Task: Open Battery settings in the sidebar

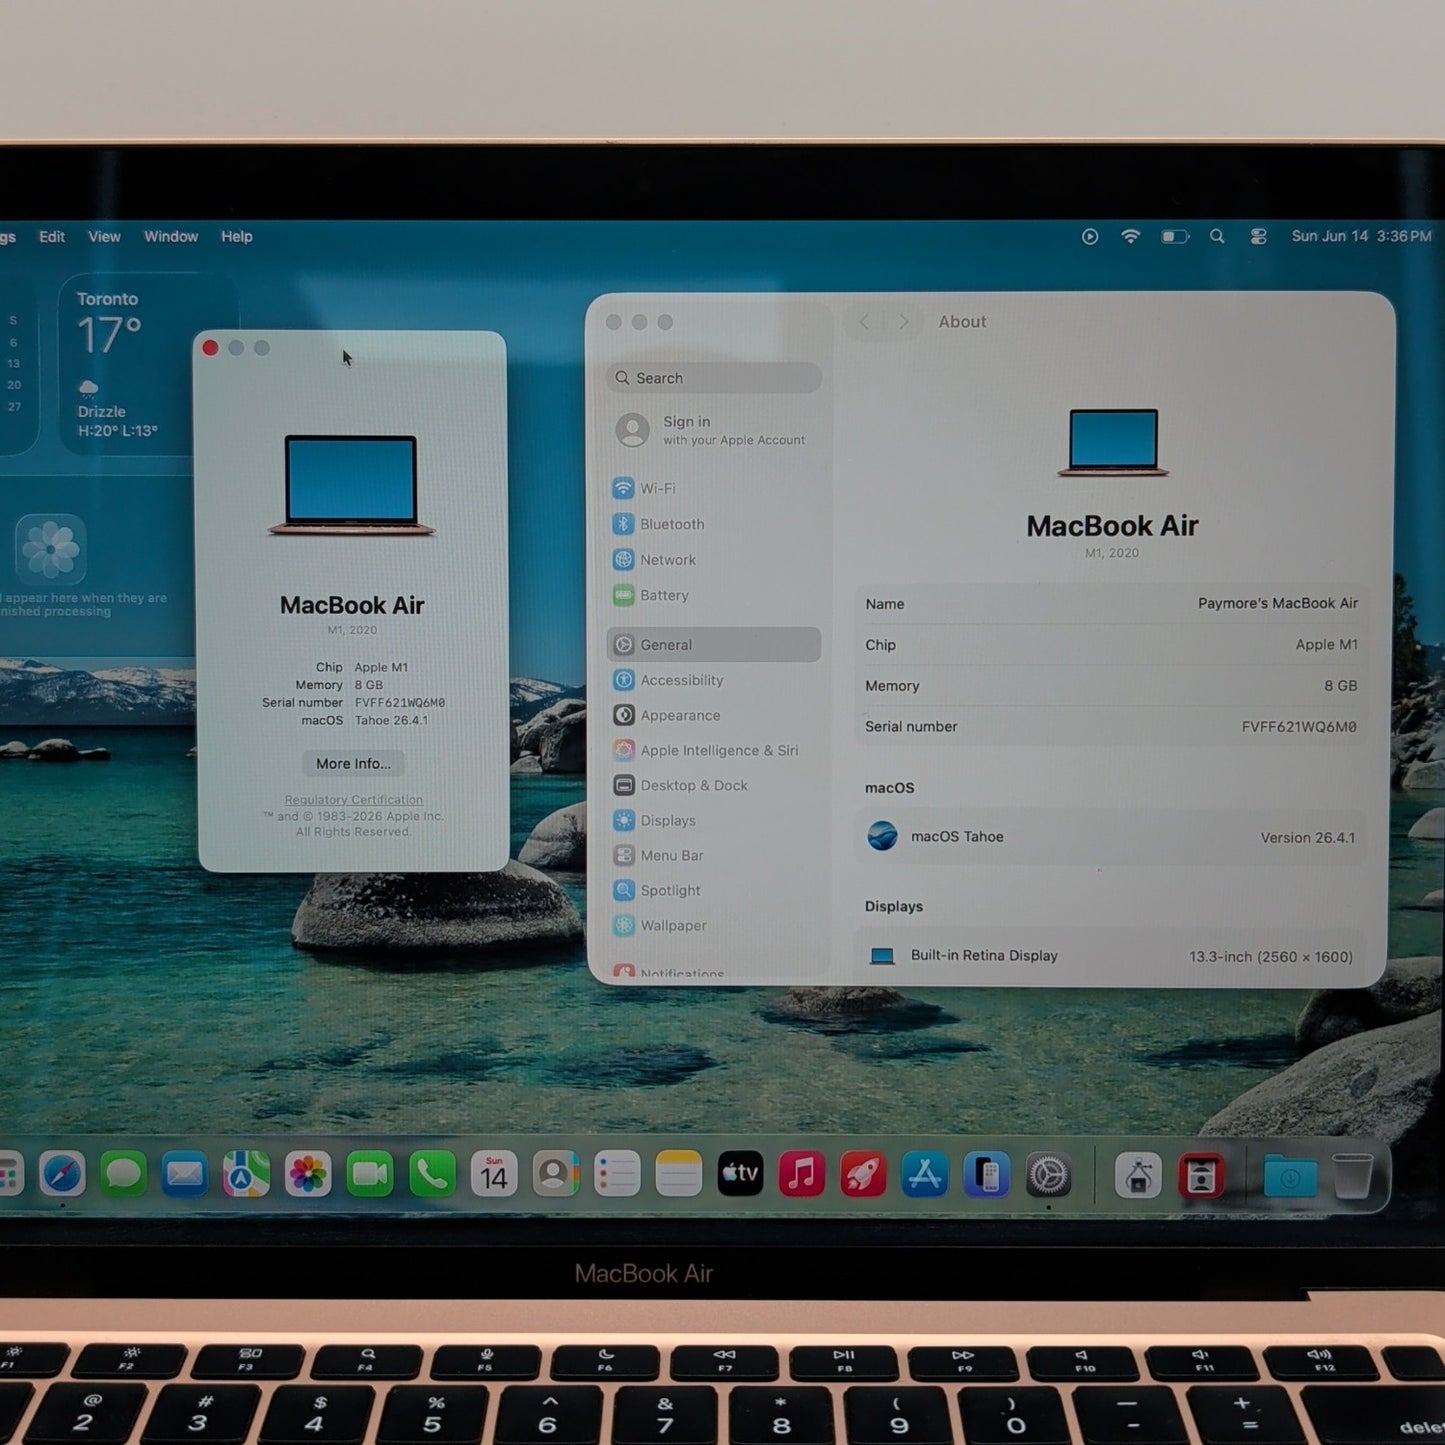Action: [714, 595]
